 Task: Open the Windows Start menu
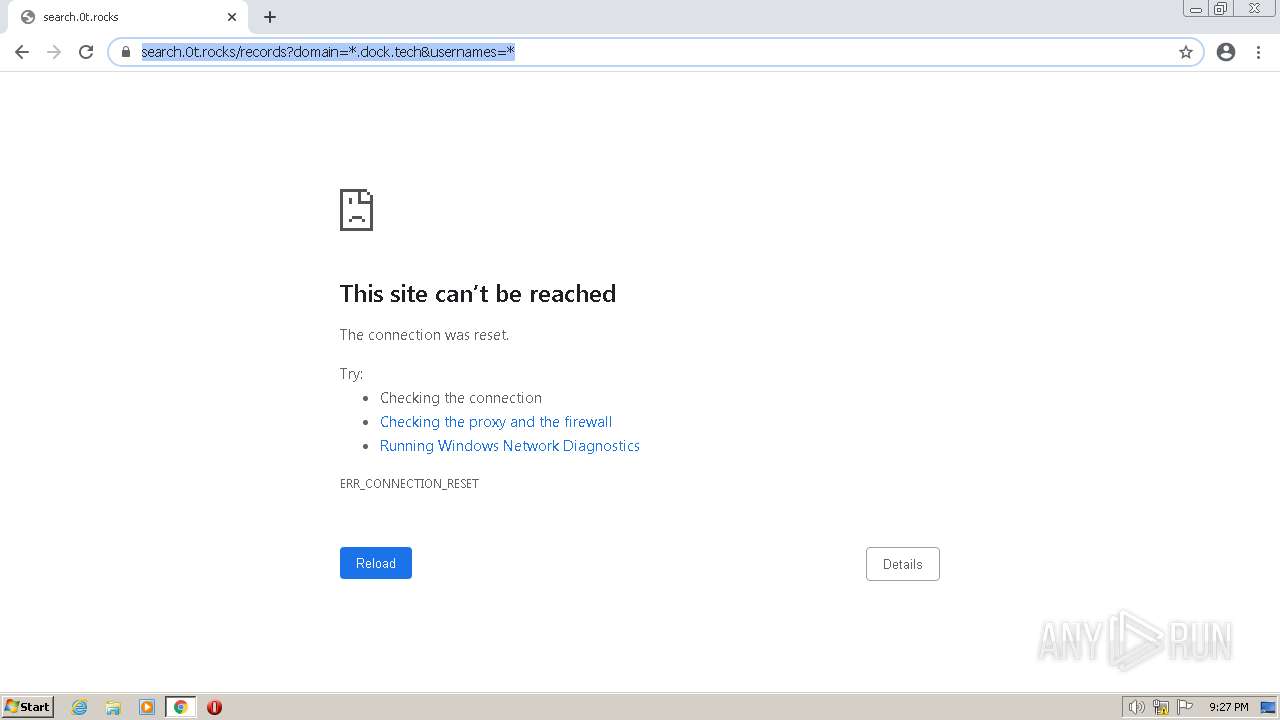[28, 707]
